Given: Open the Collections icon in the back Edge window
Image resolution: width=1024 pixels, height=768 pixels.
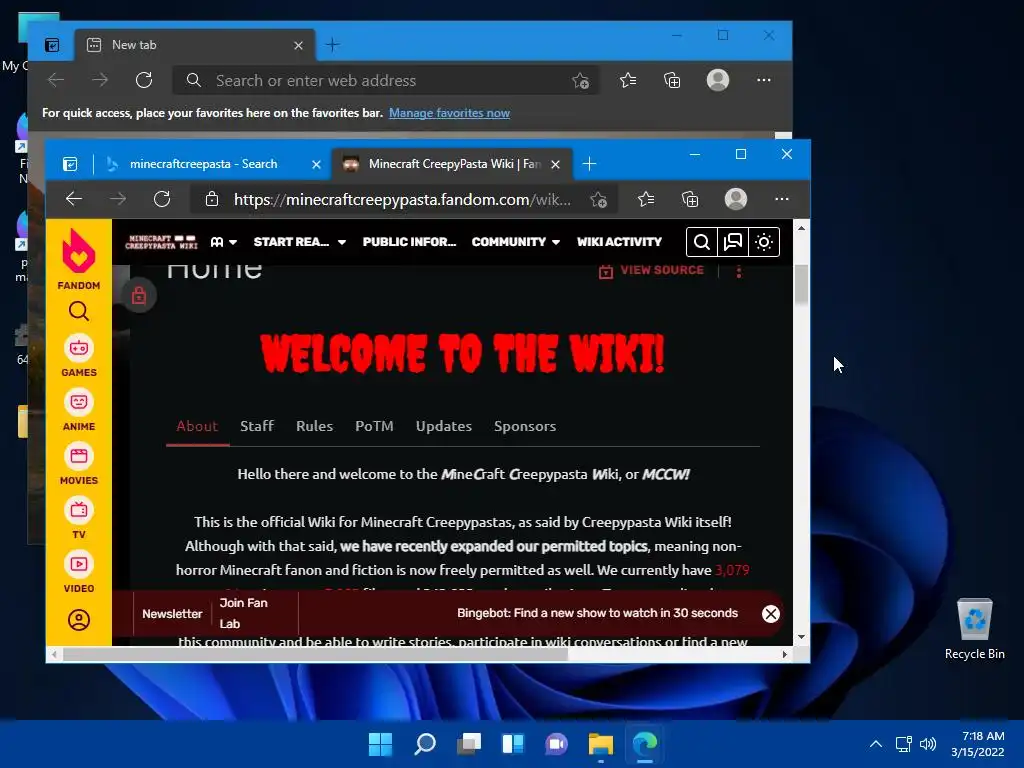Looking at the screenshot, I should pyautogui.click(x=672, y=80).
